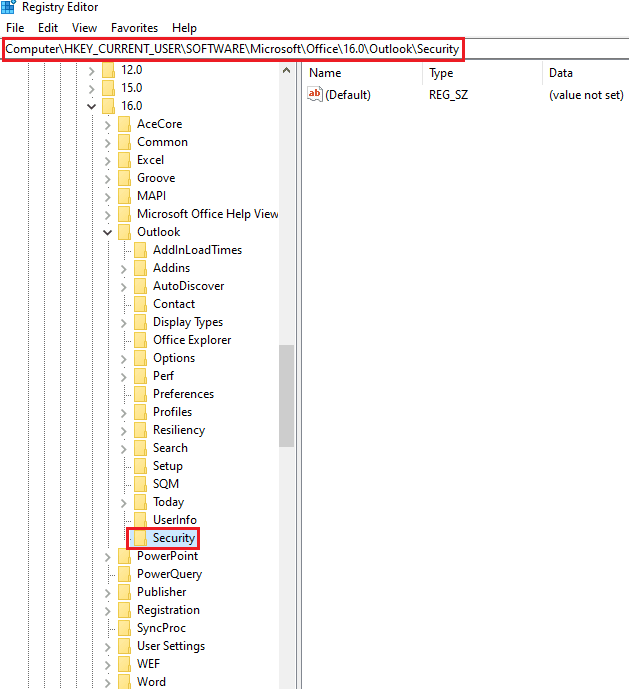Select the Perf folder icon

pos(140,376)
